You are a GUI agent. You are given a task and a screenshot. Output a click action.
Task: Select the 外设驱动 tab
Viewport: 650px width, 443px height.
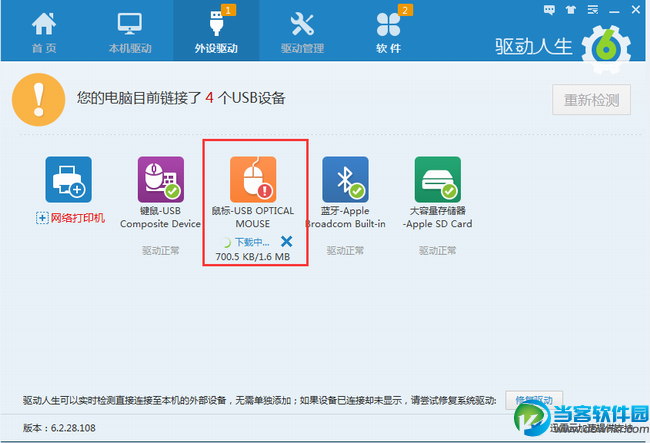click(x=216, y=33)
